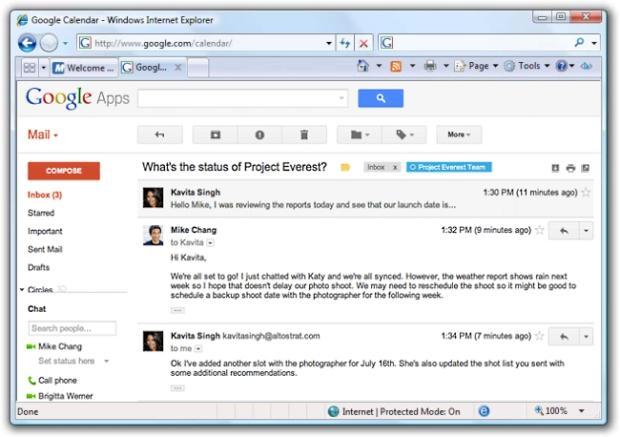
Task: Reply to Mike Chang's message with arrow
Action: [x=564, y=231]
